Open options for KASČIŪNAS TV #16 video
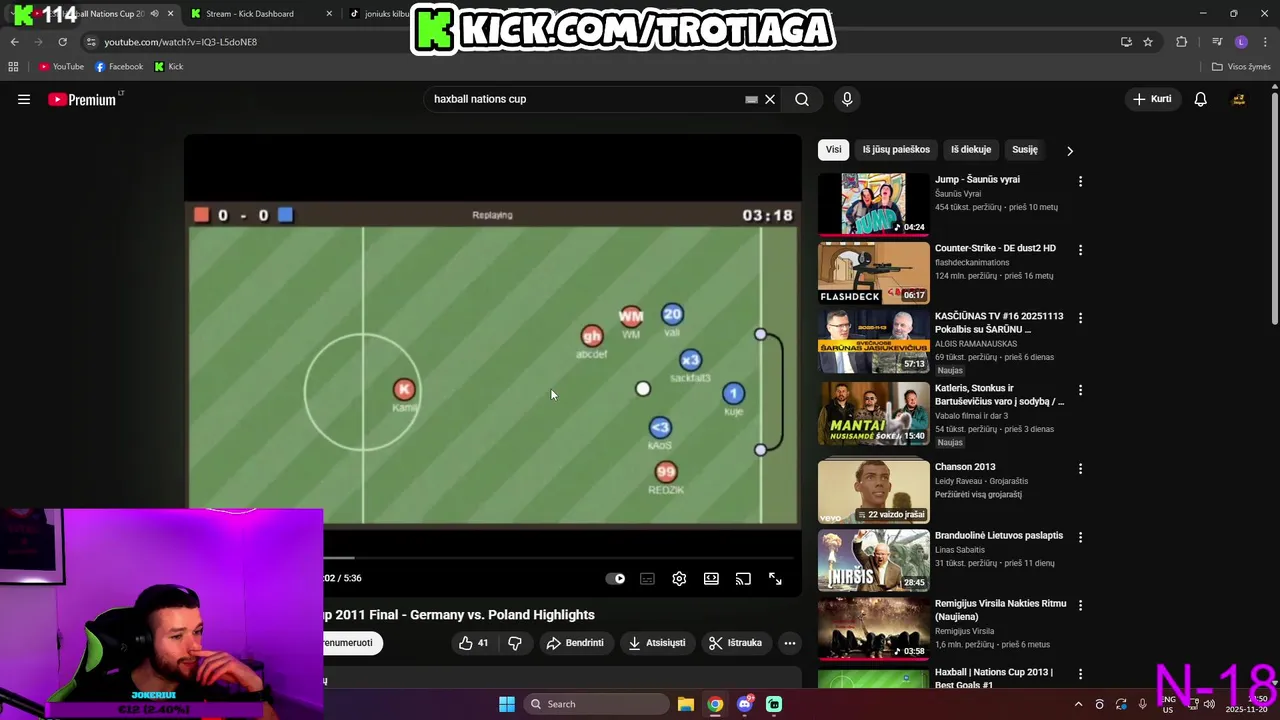1280x720 pixels. (1080, 318)
